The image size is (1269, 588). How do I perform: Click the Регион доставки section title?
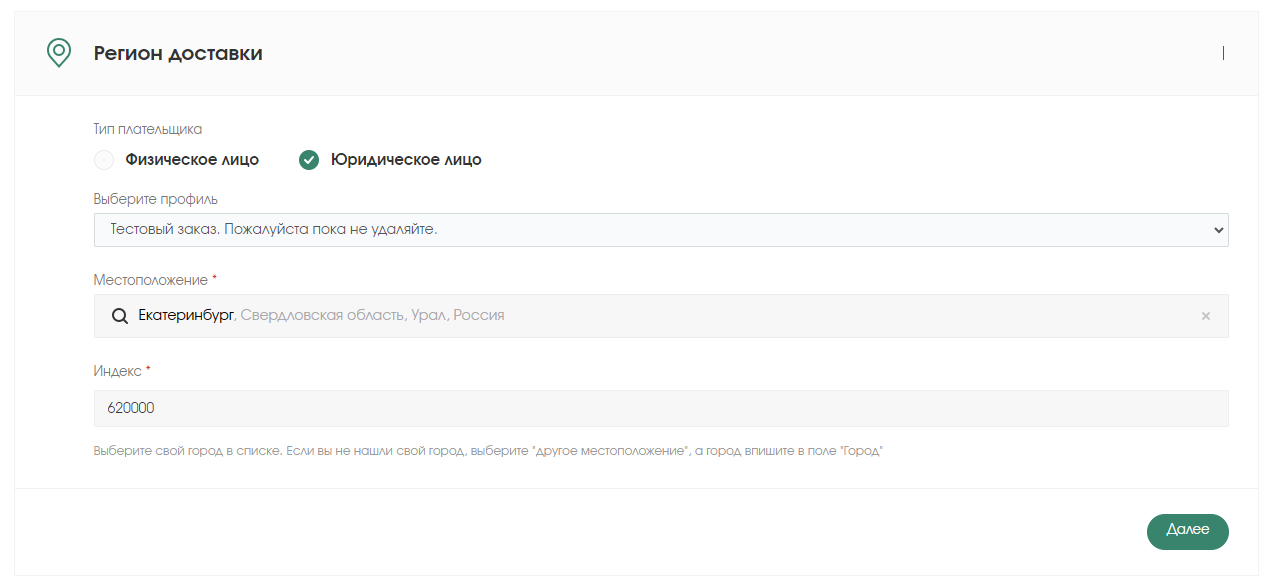178,54
